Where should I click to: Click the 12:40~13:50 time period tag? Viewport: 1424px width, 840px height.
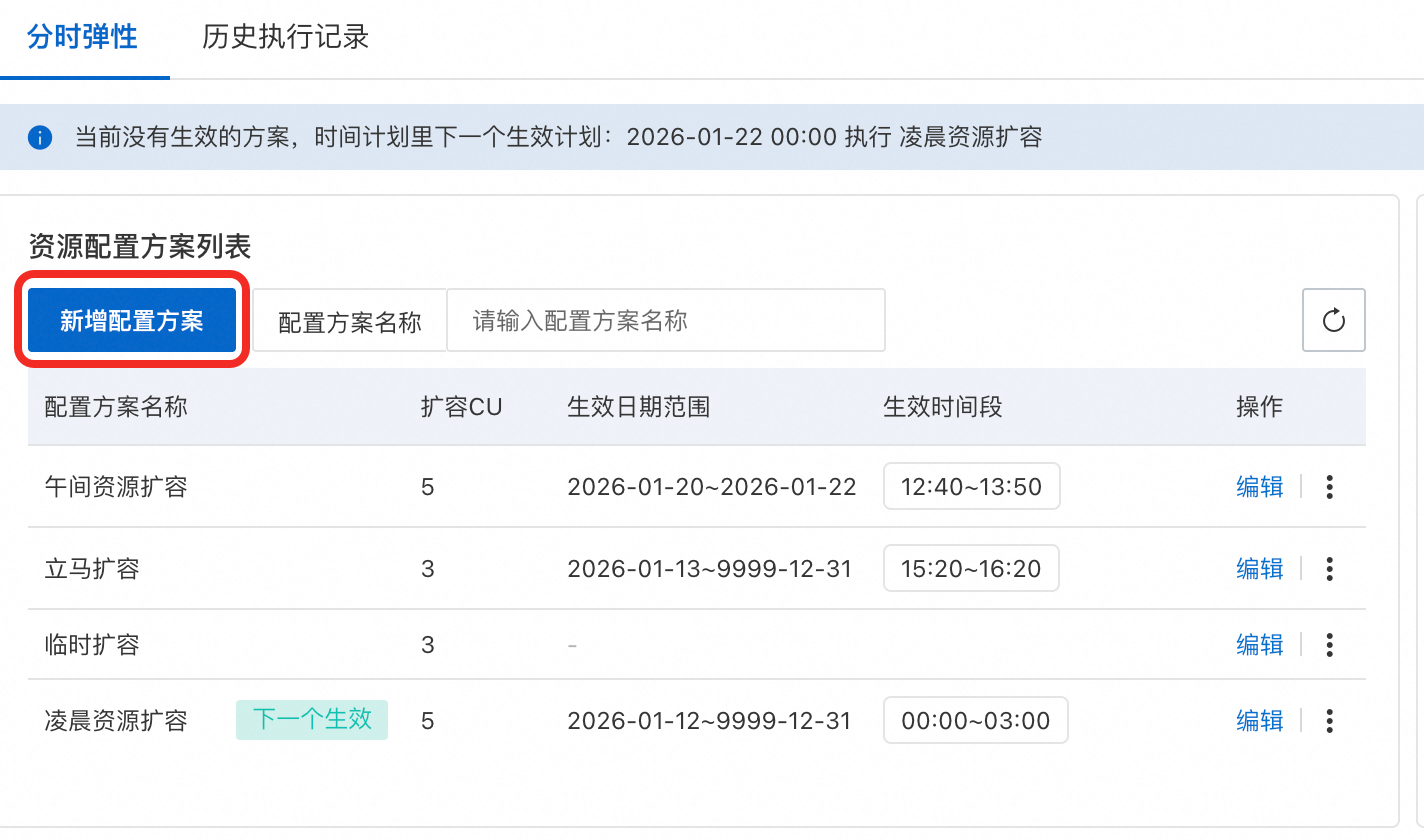click(971, 487)
